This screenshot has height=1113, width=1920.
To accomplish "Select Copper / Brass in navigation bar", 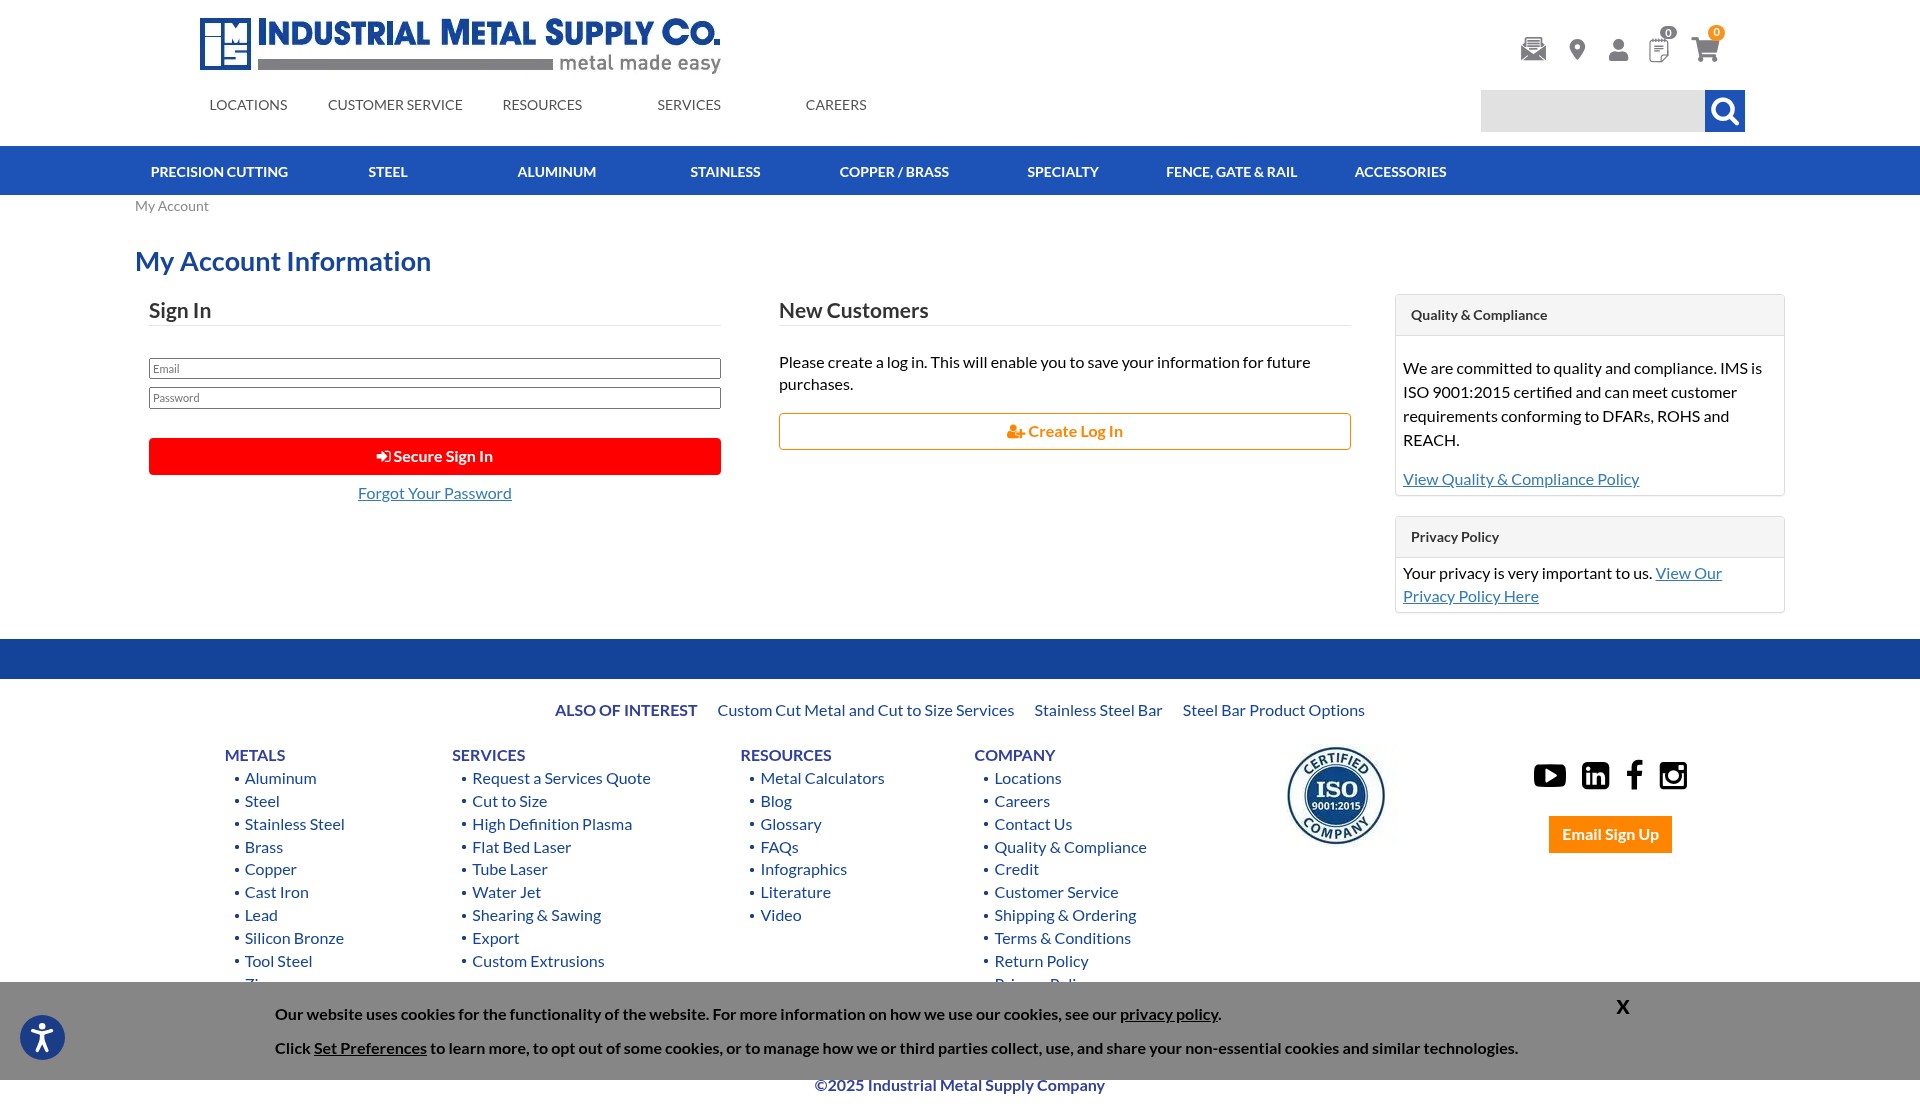I will point(894,172).
